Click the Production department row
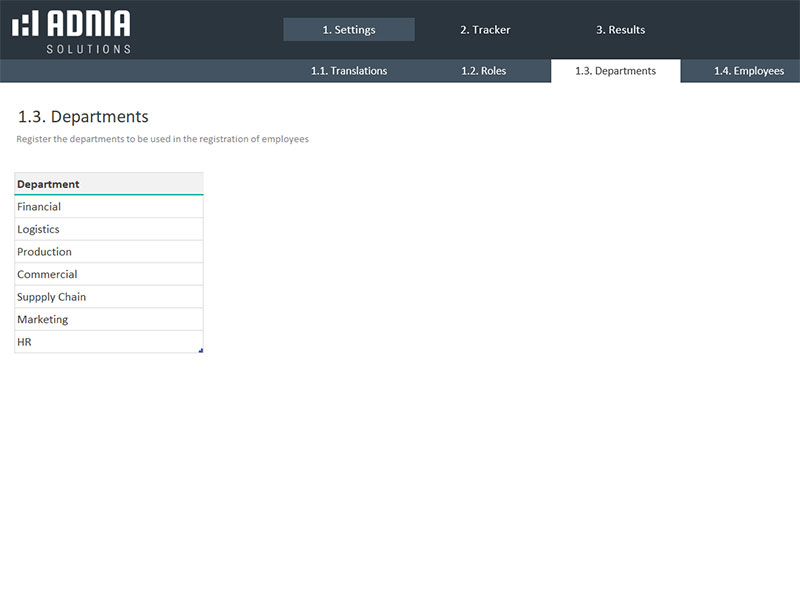The height and width of the screenshot is (606, 800). (x=108, y=252)
